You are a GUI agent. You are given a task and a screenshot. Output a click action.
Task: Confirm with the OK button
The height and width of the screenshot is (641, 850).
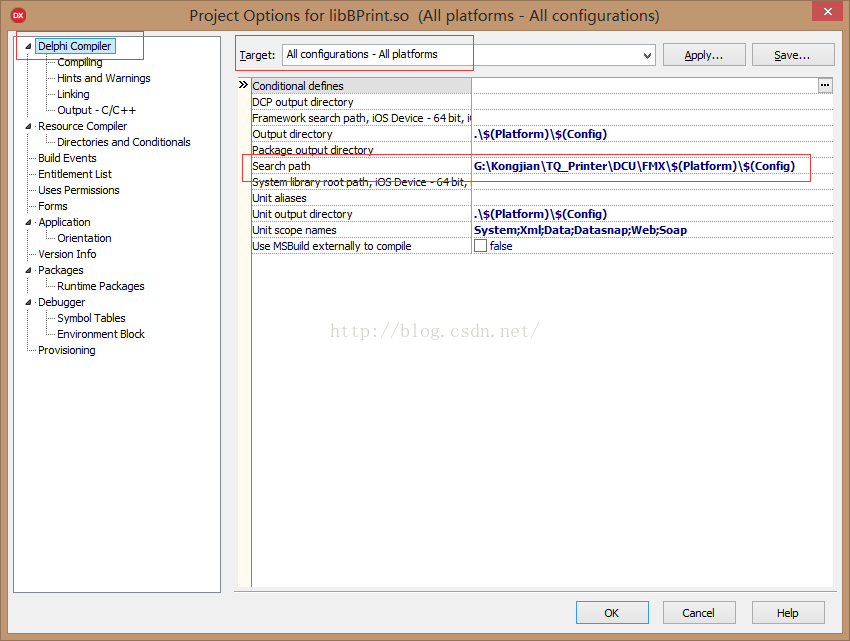612,613
